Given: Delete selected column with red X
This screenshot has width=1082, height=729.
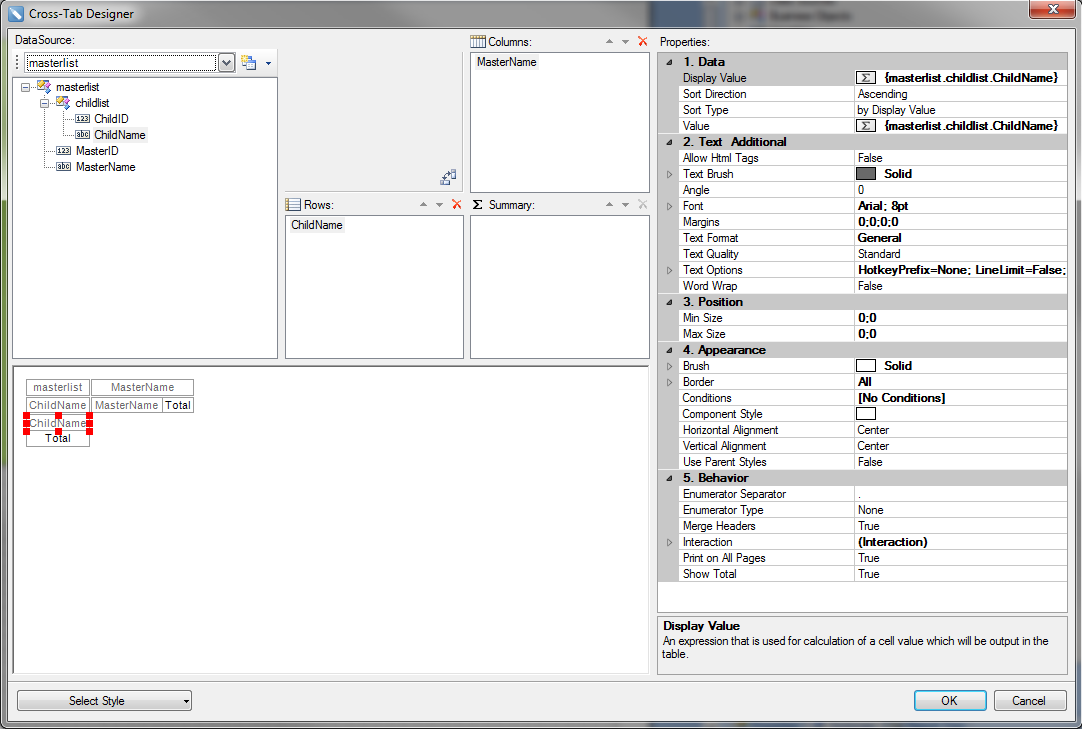Looking at the screenshot, I should [642, 41].
